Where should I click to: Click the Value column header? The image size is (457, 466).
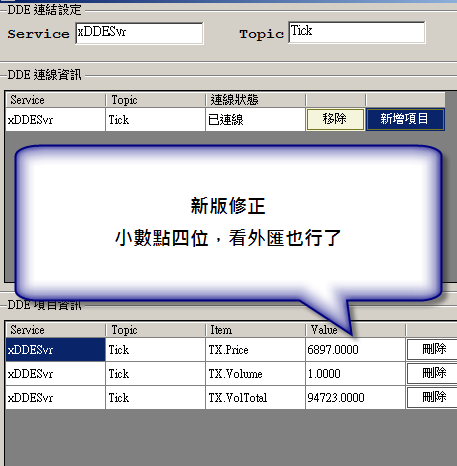point(355,330)
